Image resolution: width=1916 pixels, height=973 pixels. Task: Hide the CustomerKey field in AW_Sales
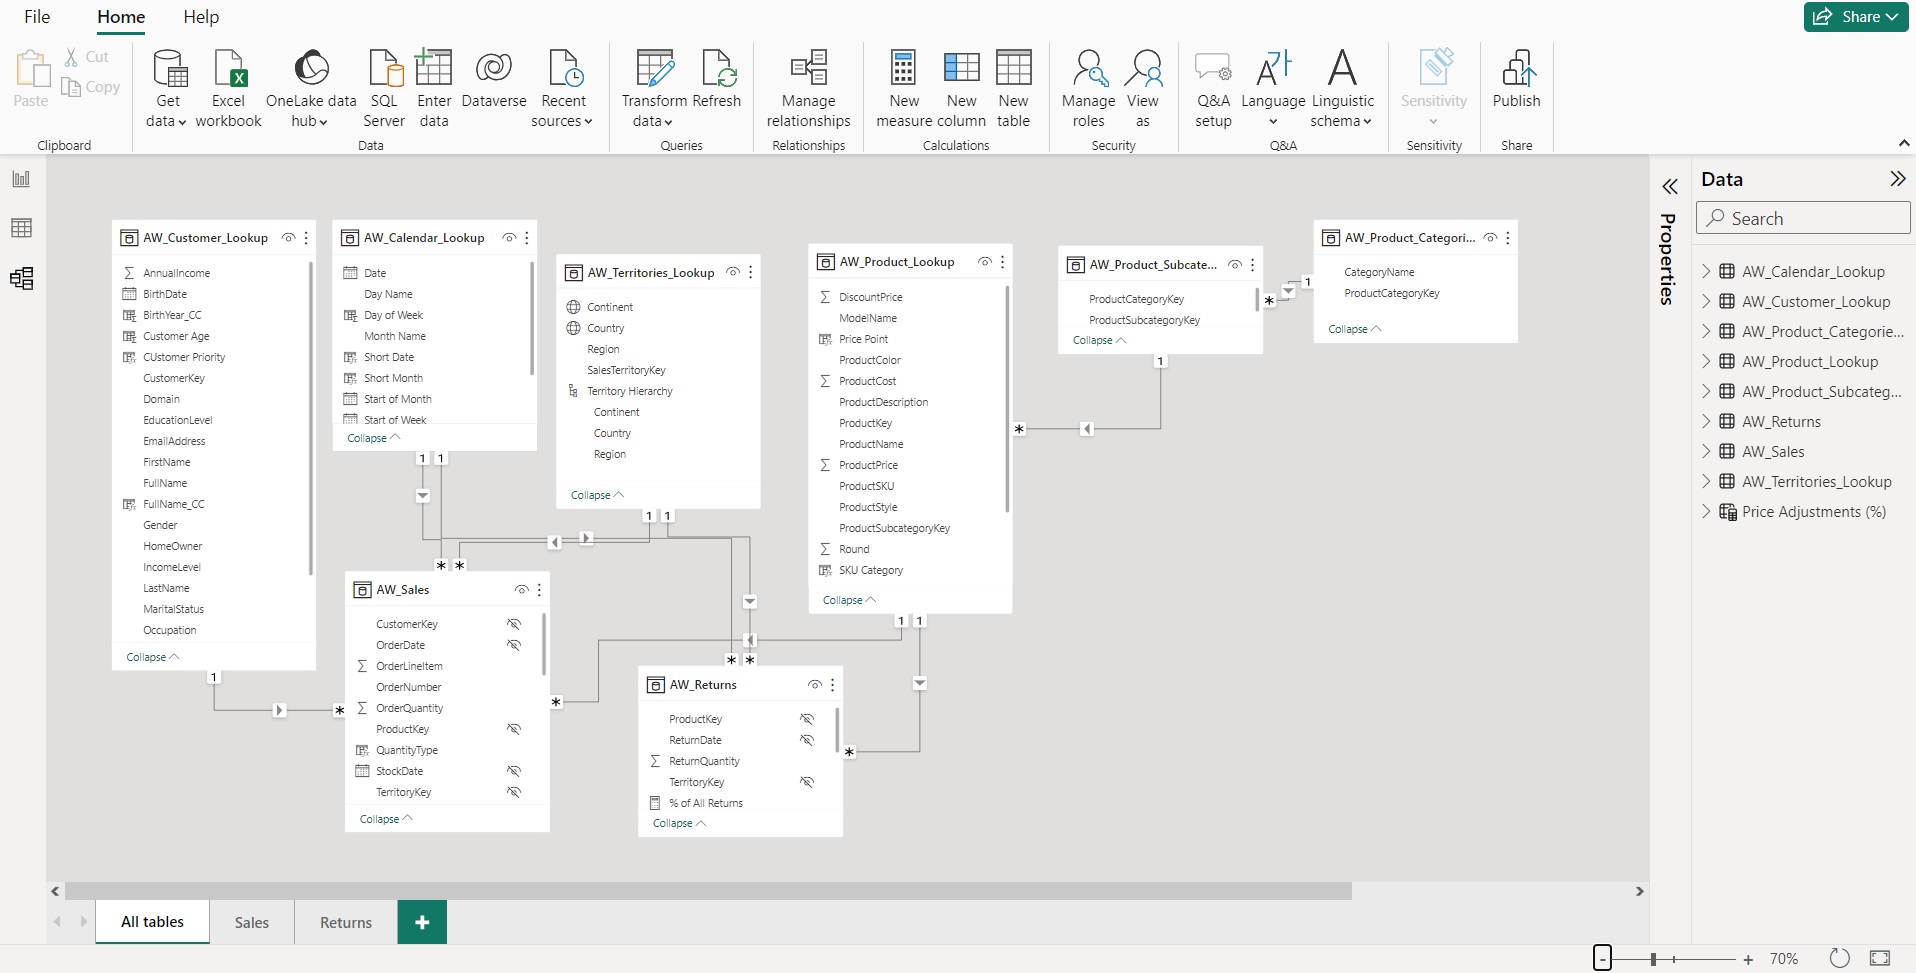click(513, 623)
